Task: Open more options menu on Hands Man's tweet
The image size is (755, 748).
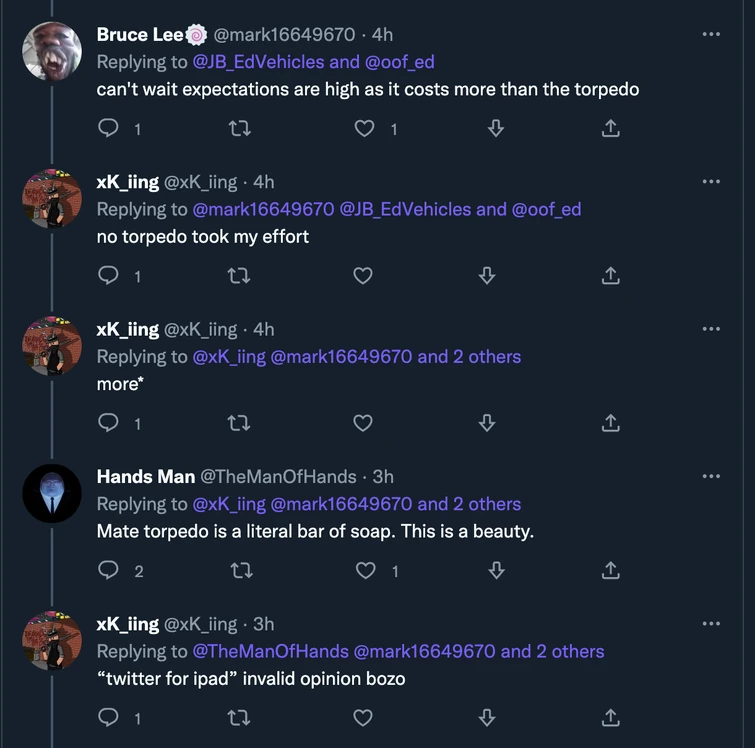Action: click(711, 476)
